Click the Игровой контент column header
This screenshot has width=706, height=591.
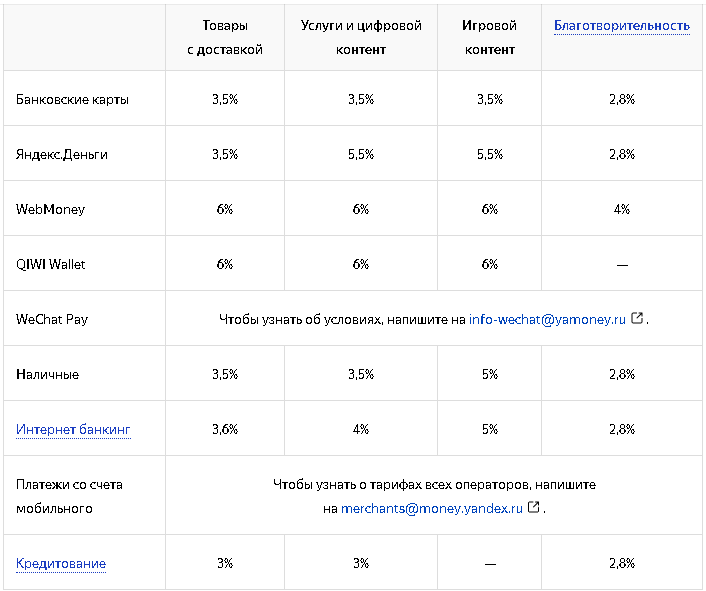[x=490, y=37]
